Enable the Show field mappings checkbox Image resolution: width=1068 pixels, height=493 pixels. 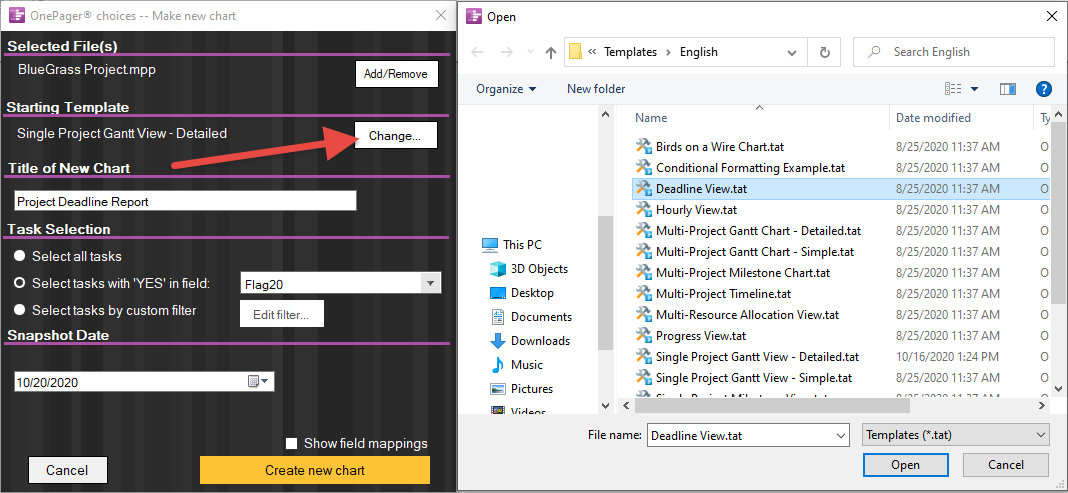click(x=292, y=443)
